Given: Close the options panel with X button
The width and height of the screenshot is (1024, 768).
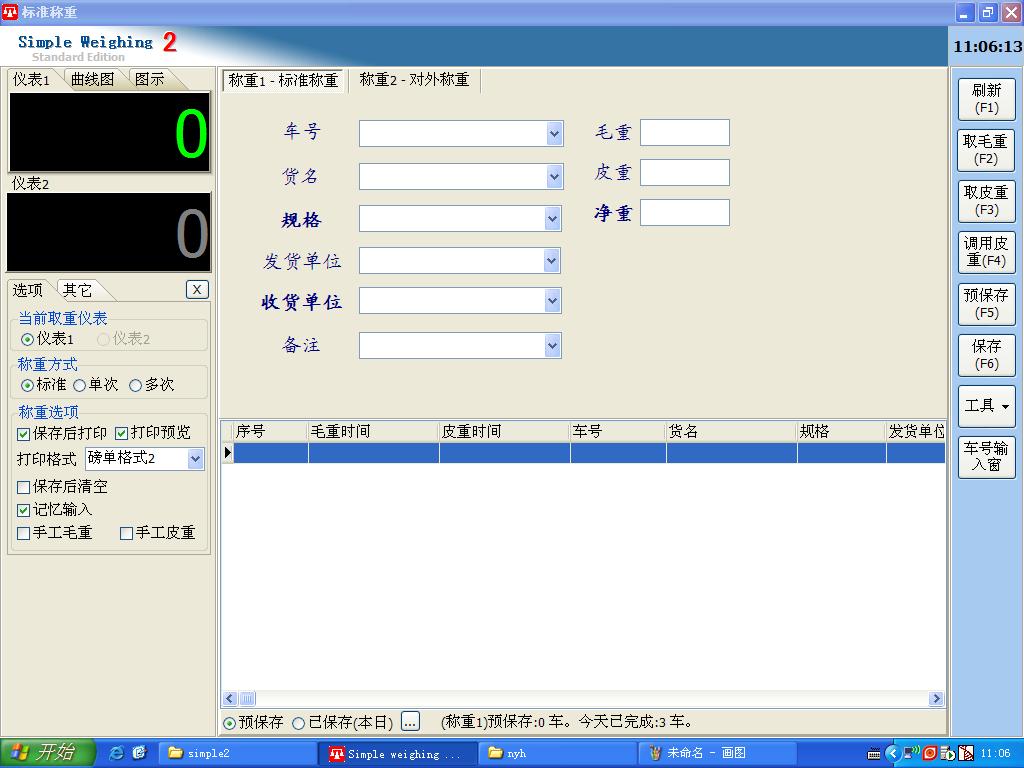Looking at the screenshot, I should tap(197, 289).
